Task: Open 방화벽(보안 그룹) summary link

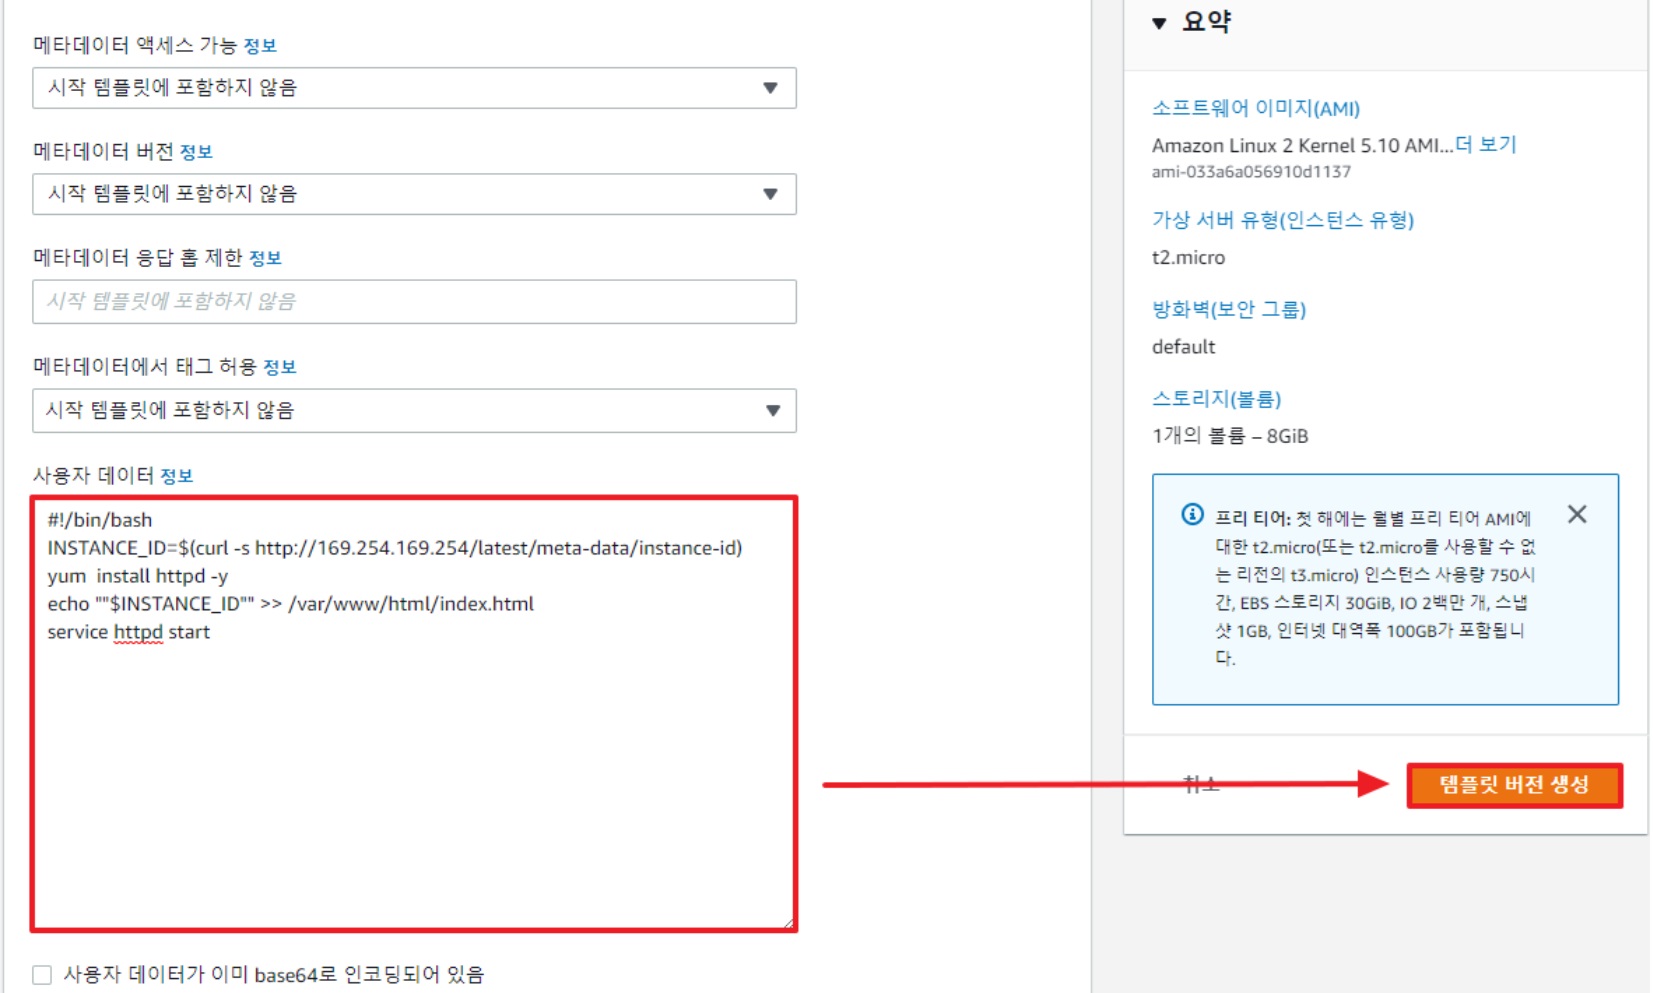Action: click(1229, 309)
